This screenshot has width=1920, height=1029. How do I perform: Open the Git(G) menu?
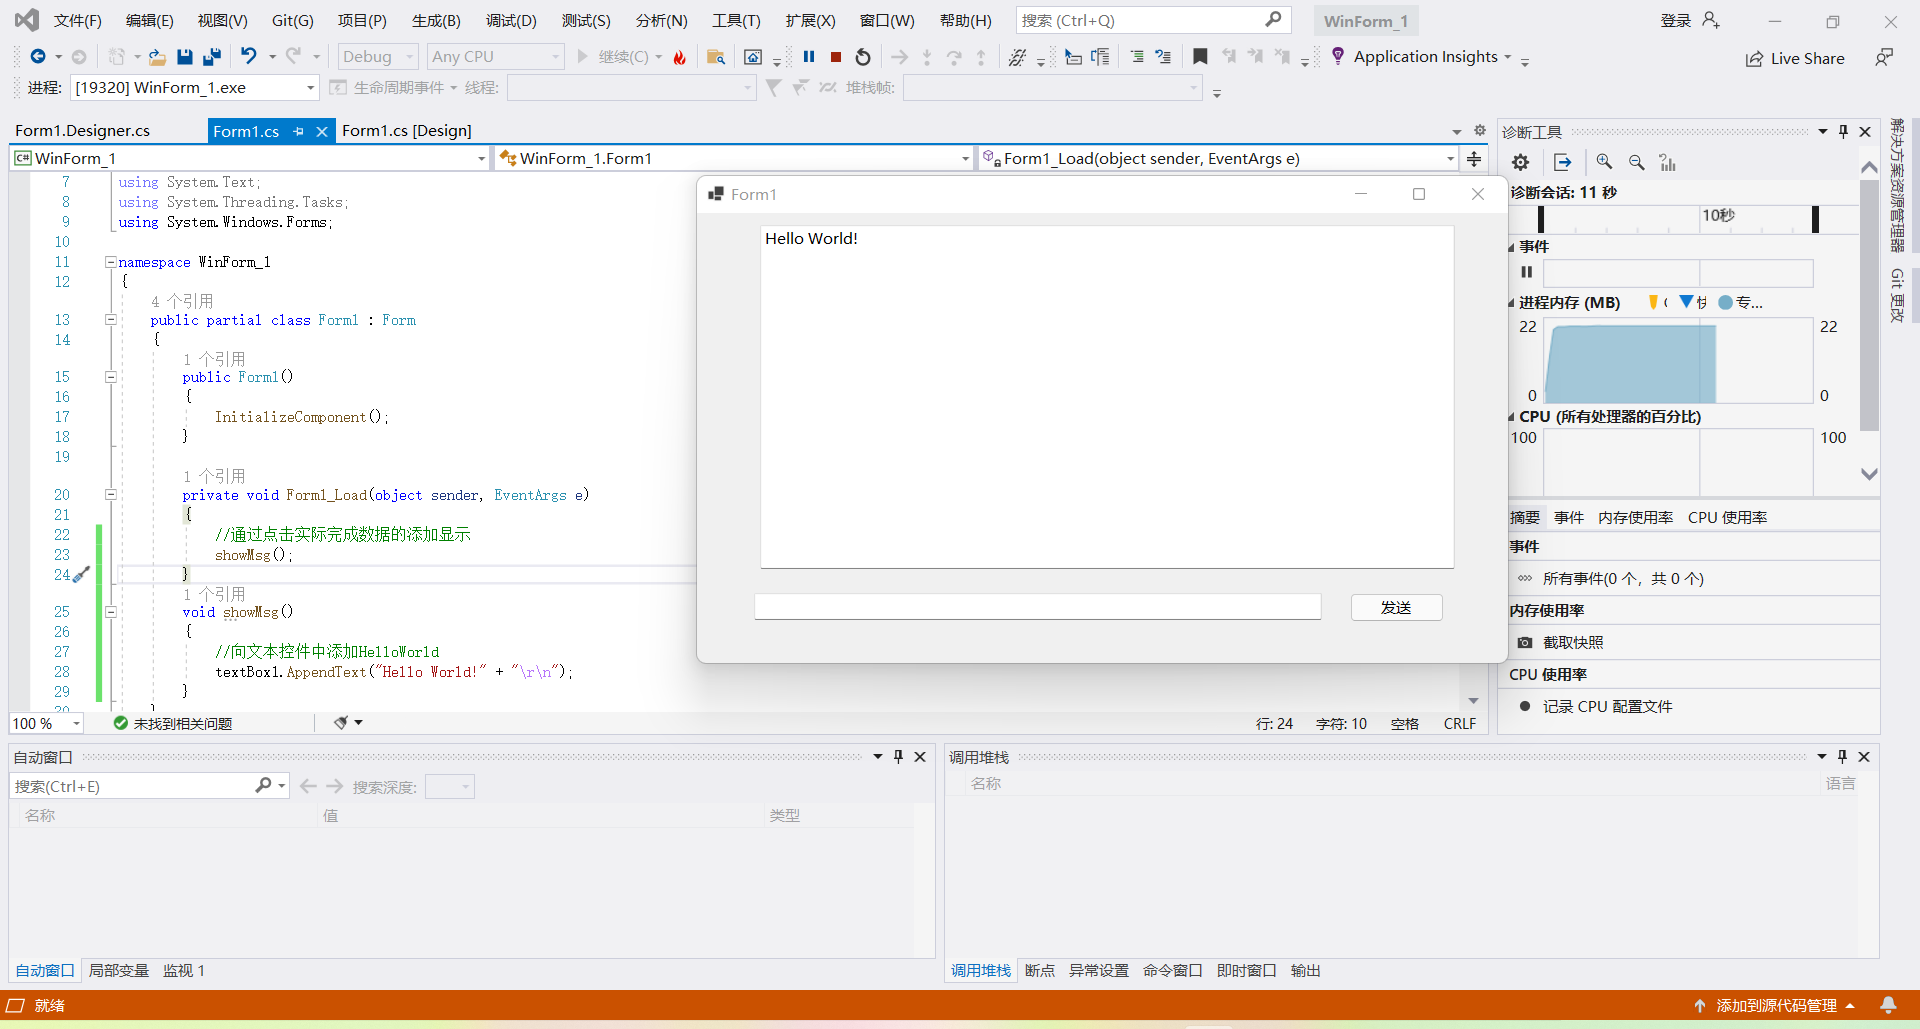click(x=292, y=20)
